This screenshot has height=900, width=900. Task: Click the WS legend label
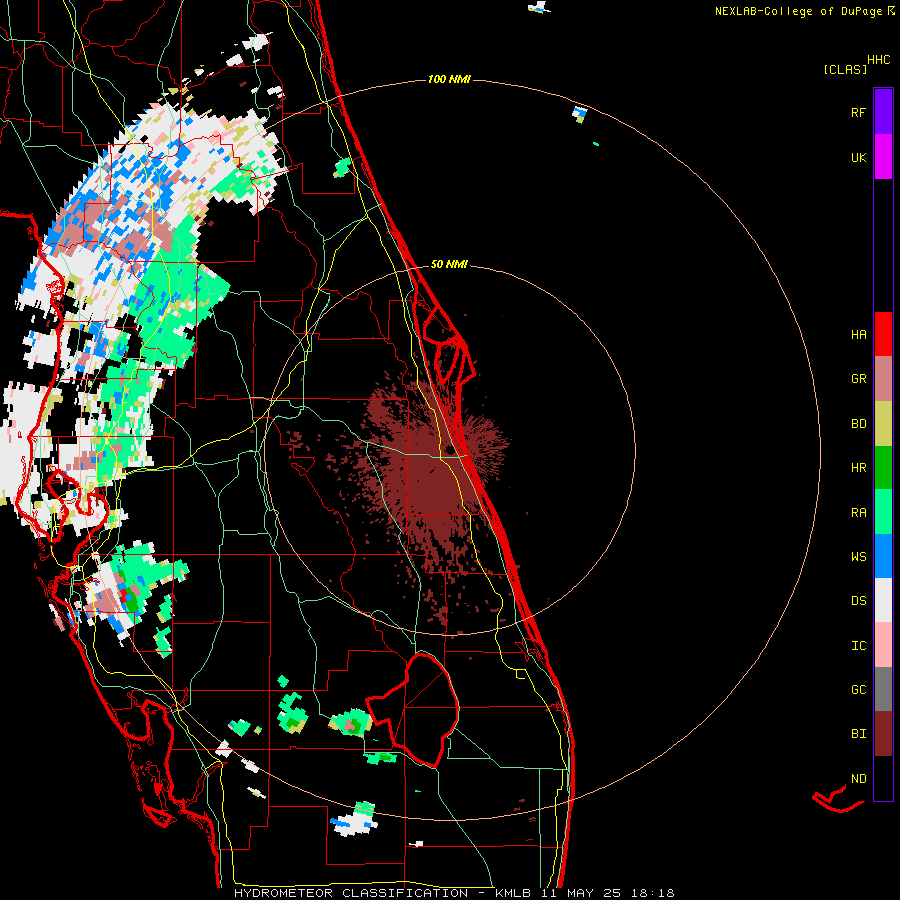tap(858, 557)
